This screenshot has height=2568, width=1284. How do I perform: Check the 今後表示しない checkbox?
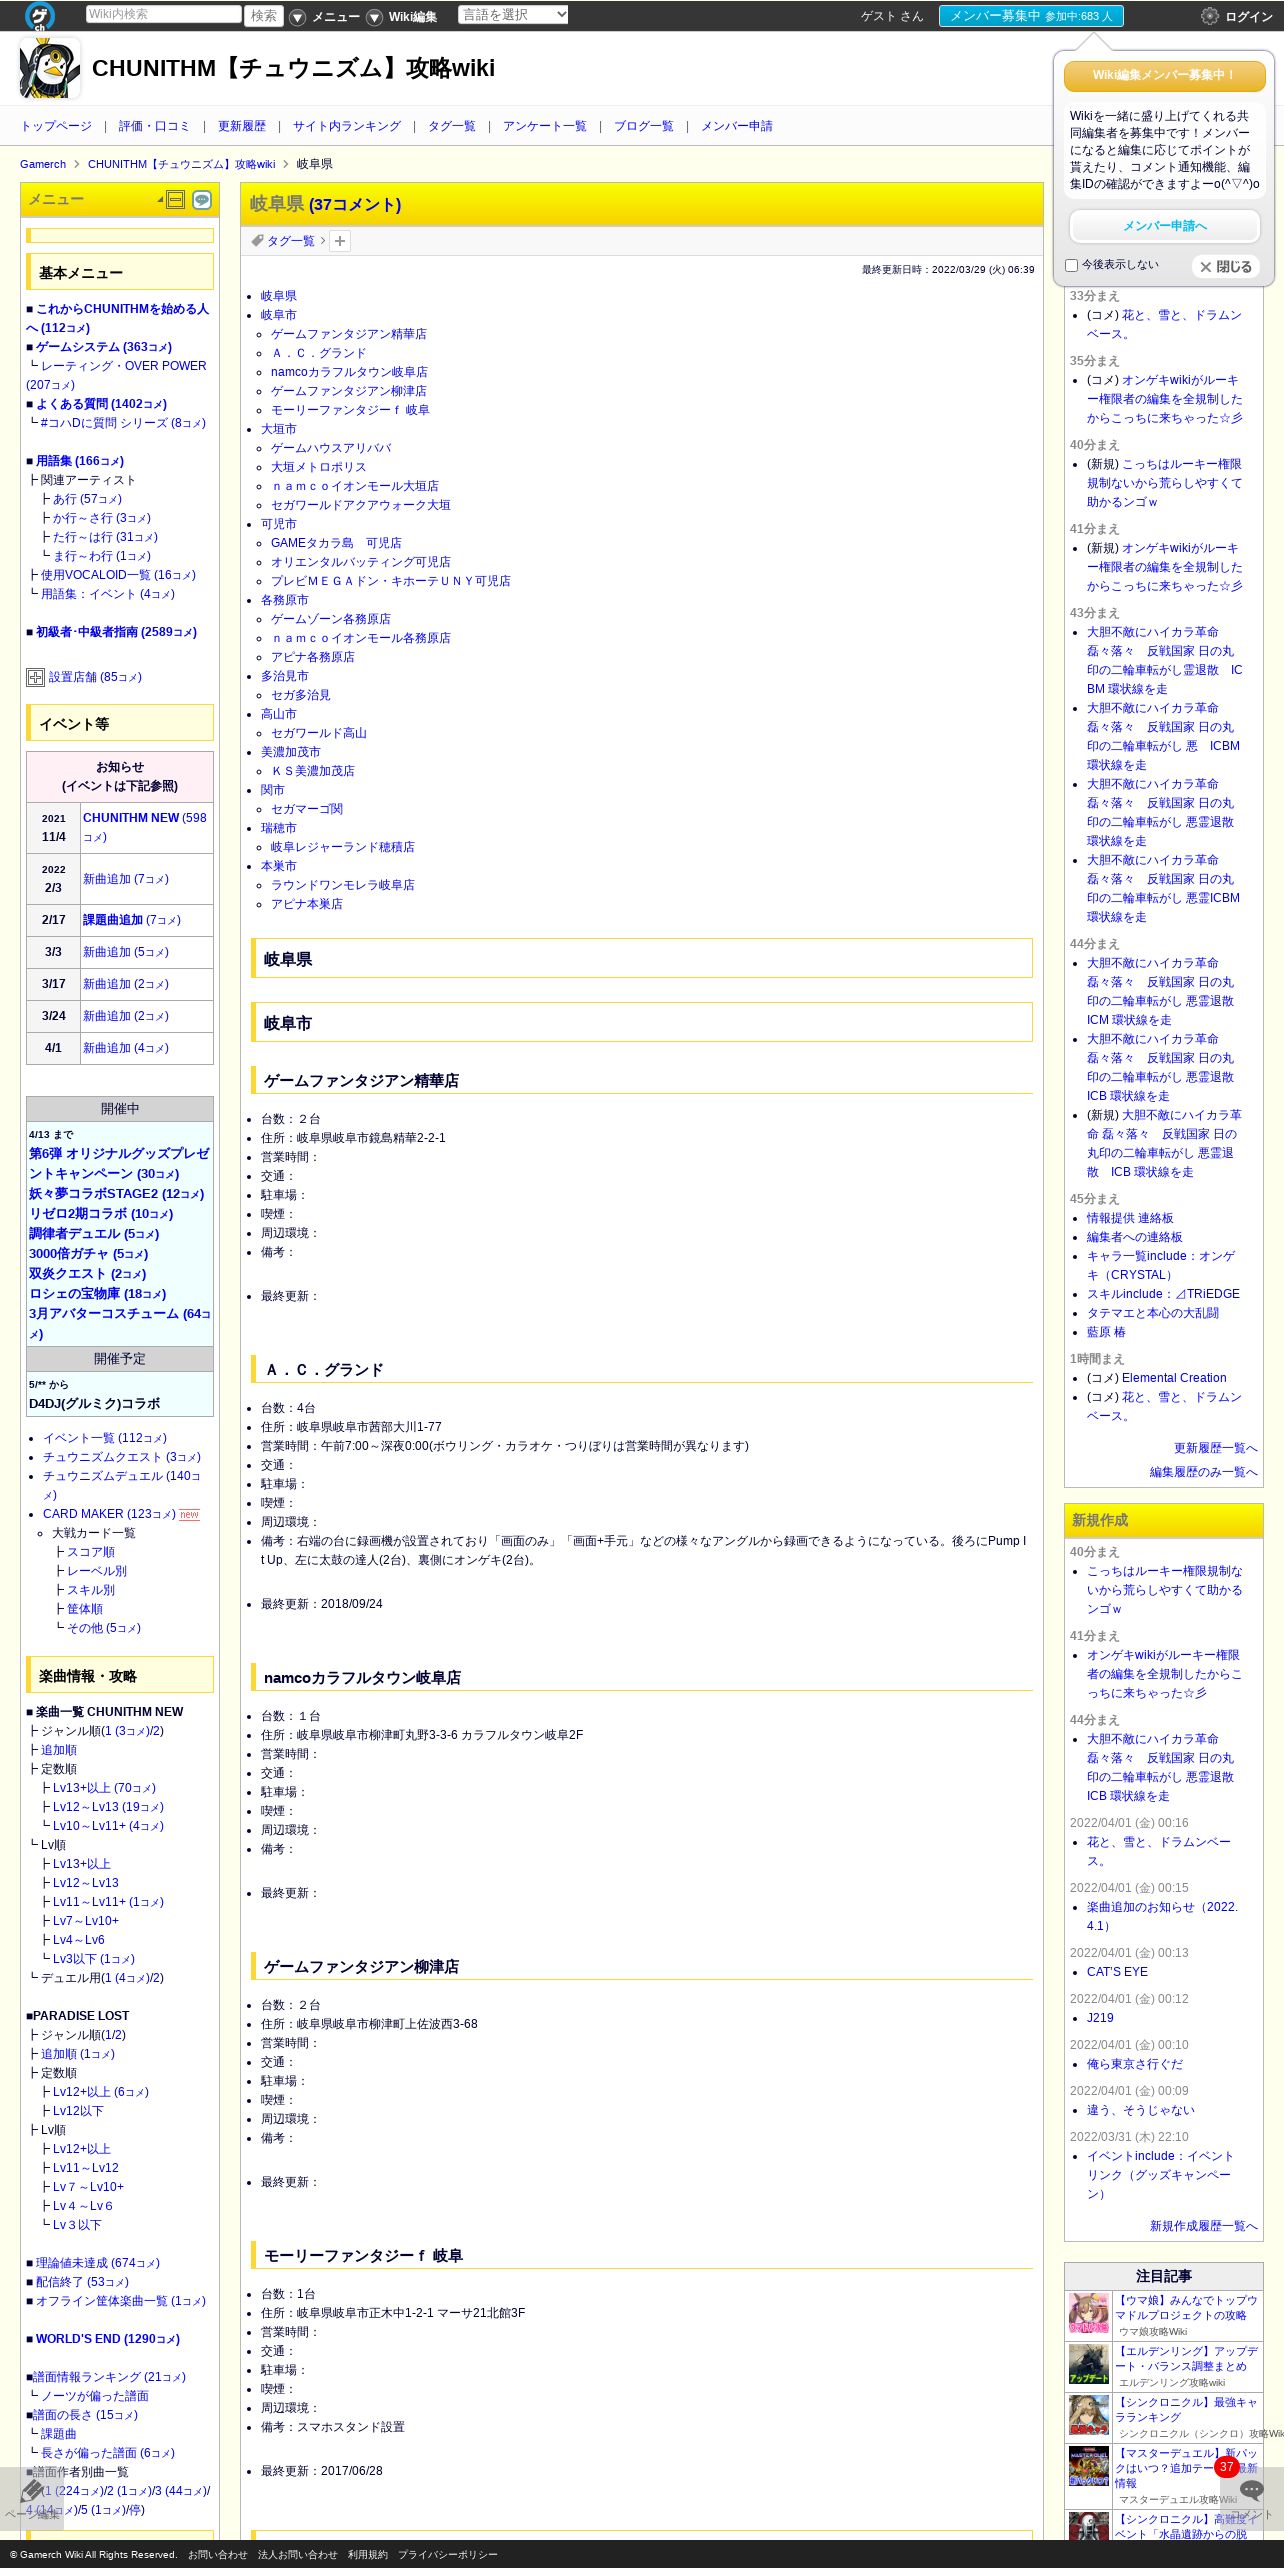[x=1071, y=266]
